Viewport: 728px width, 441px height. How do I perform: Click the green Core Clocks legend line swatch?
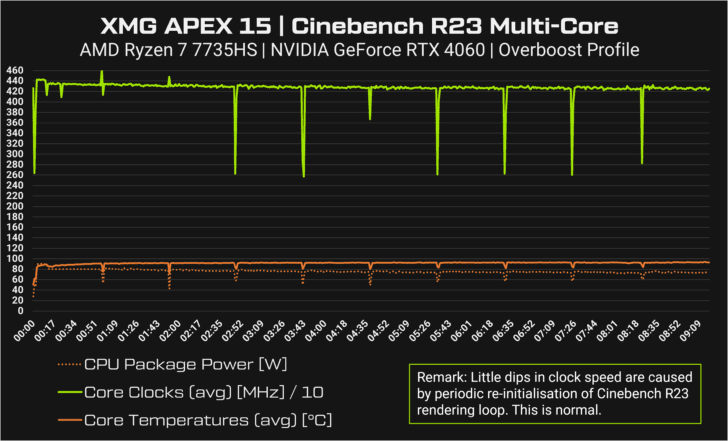69,392
